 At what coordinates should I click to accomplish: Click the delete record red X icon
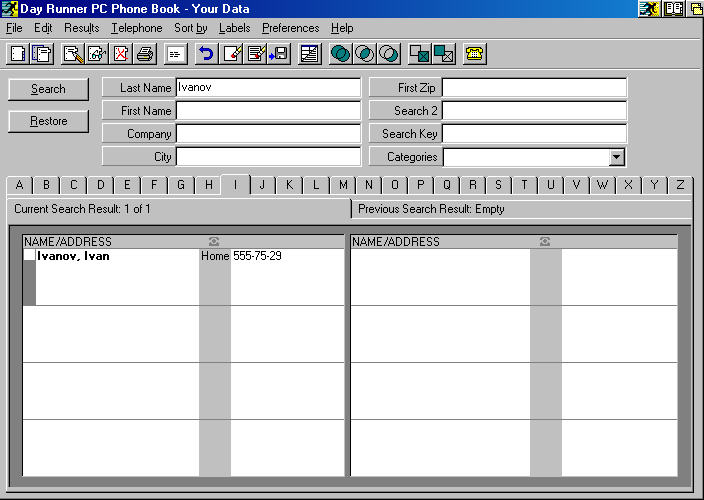(x=121, y=54)
